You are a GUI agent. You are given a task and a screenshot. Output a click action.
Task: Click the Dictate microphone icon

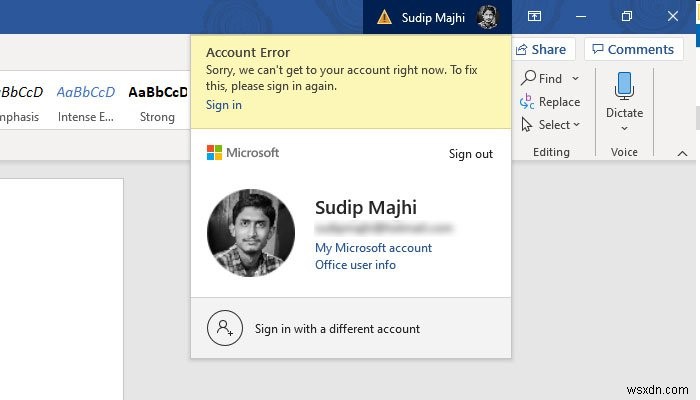624,87
